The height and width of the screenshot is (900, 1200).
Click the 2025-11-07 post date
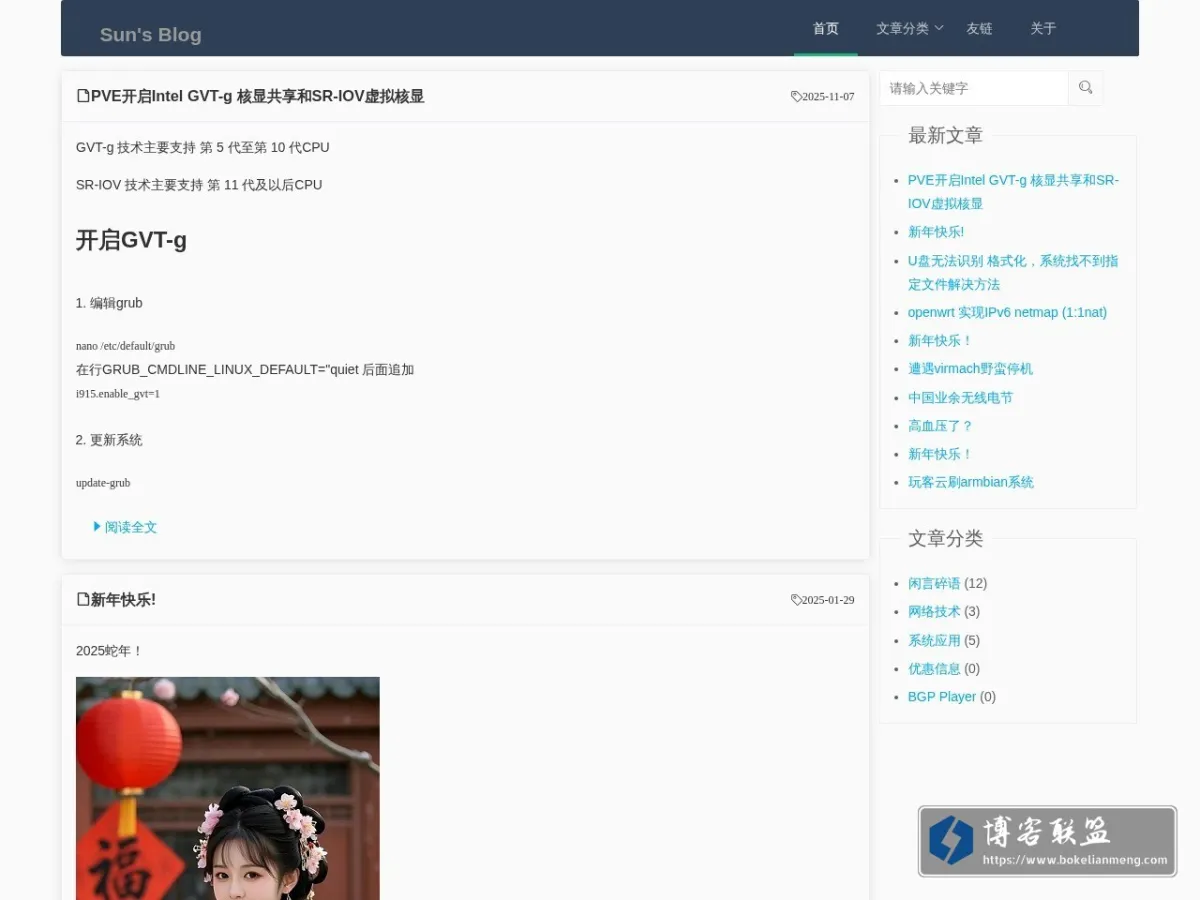pos(828,97)
